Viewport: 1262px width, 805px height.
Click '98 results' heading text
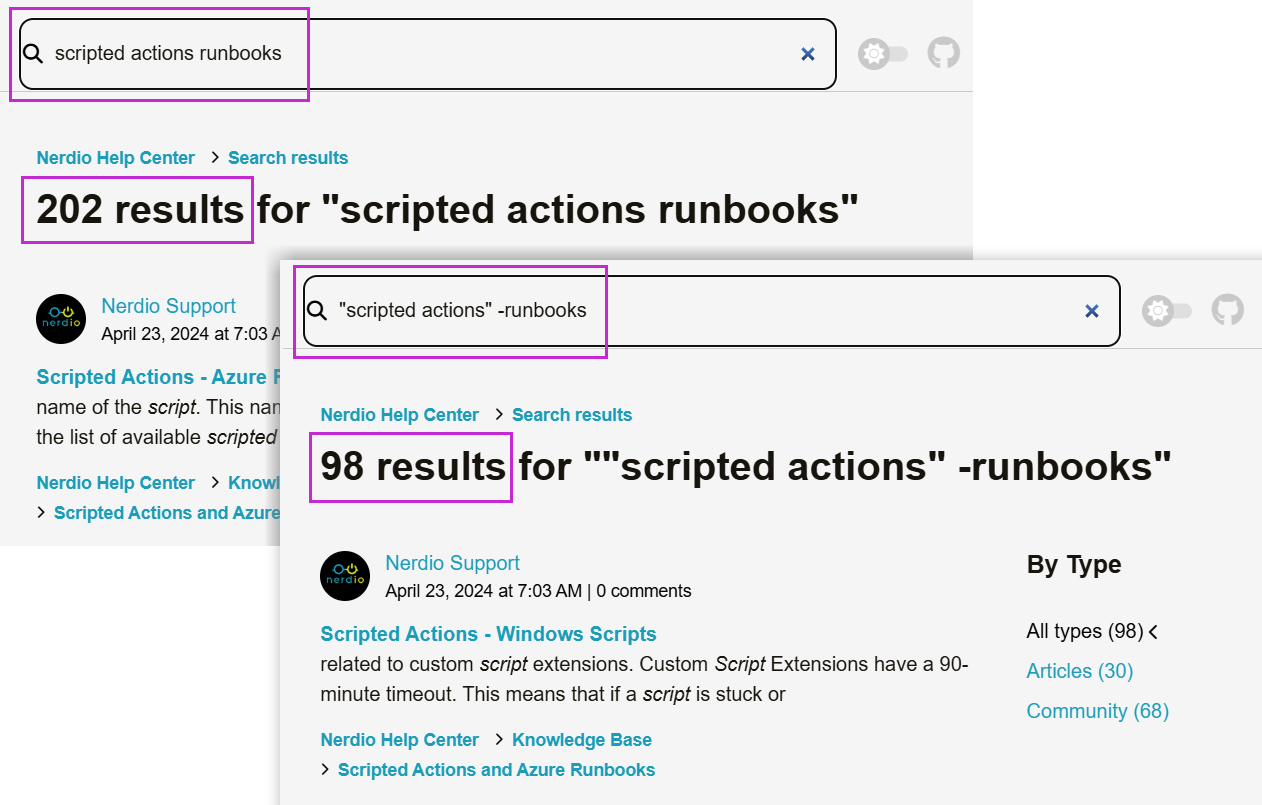(x=413, y=467)
